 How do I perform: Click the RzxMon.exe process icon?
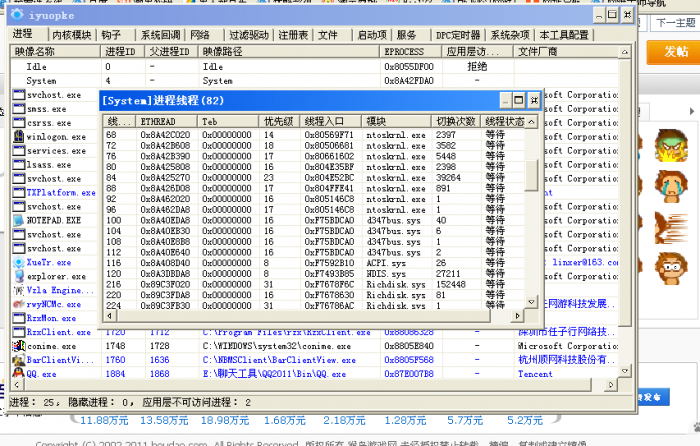[19, 318]
